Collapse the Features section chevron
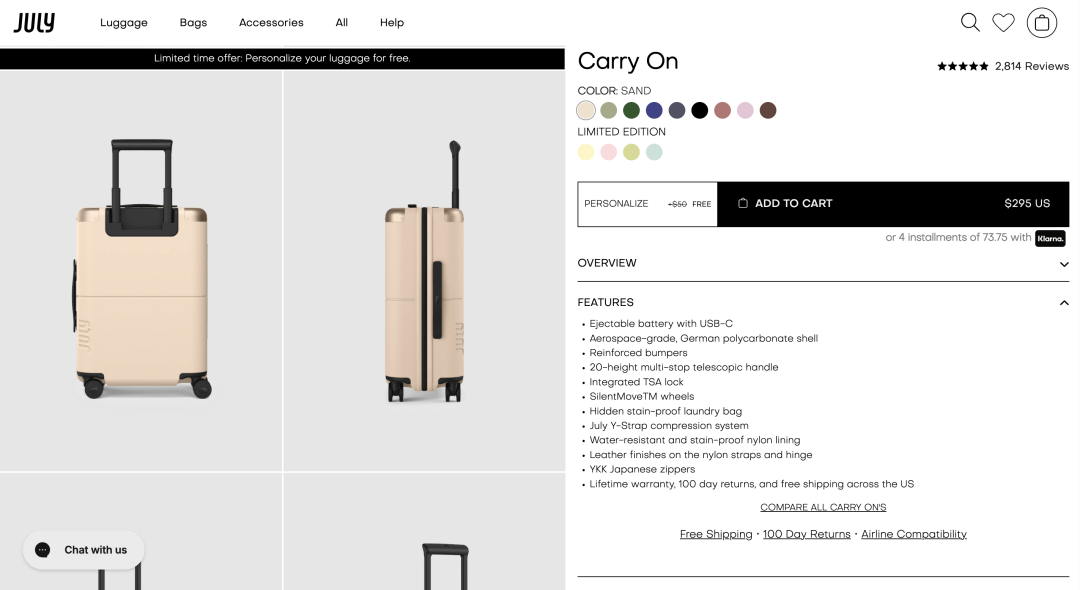The height and width of the screenshot is (590, 1080). click(1064, 303)
